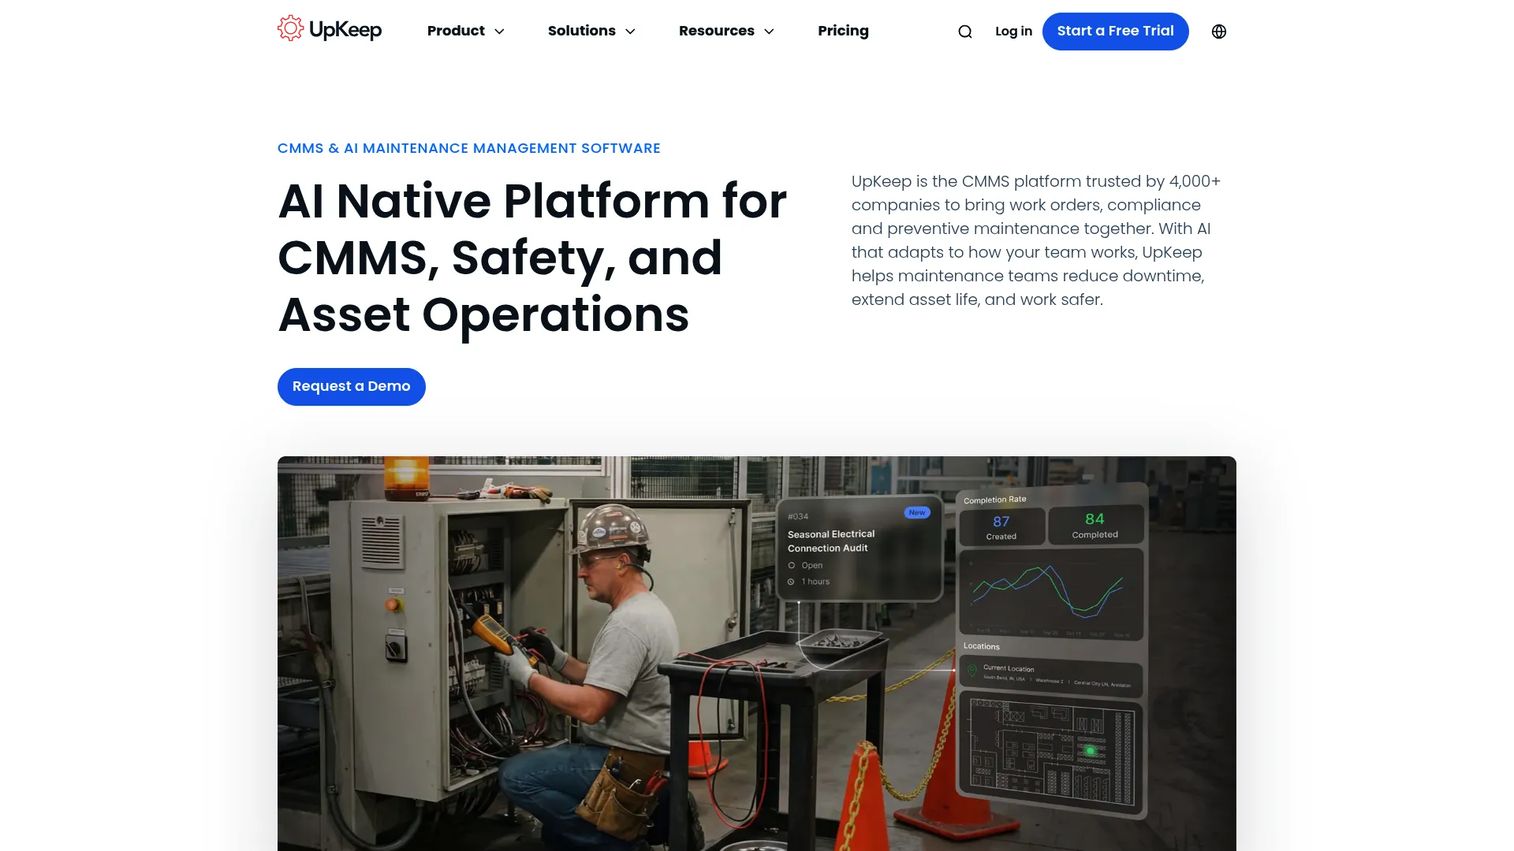This screenshot has width=1514, height=851.
Task: Click the New badge on work order card
Action: (x=917, y=512)
